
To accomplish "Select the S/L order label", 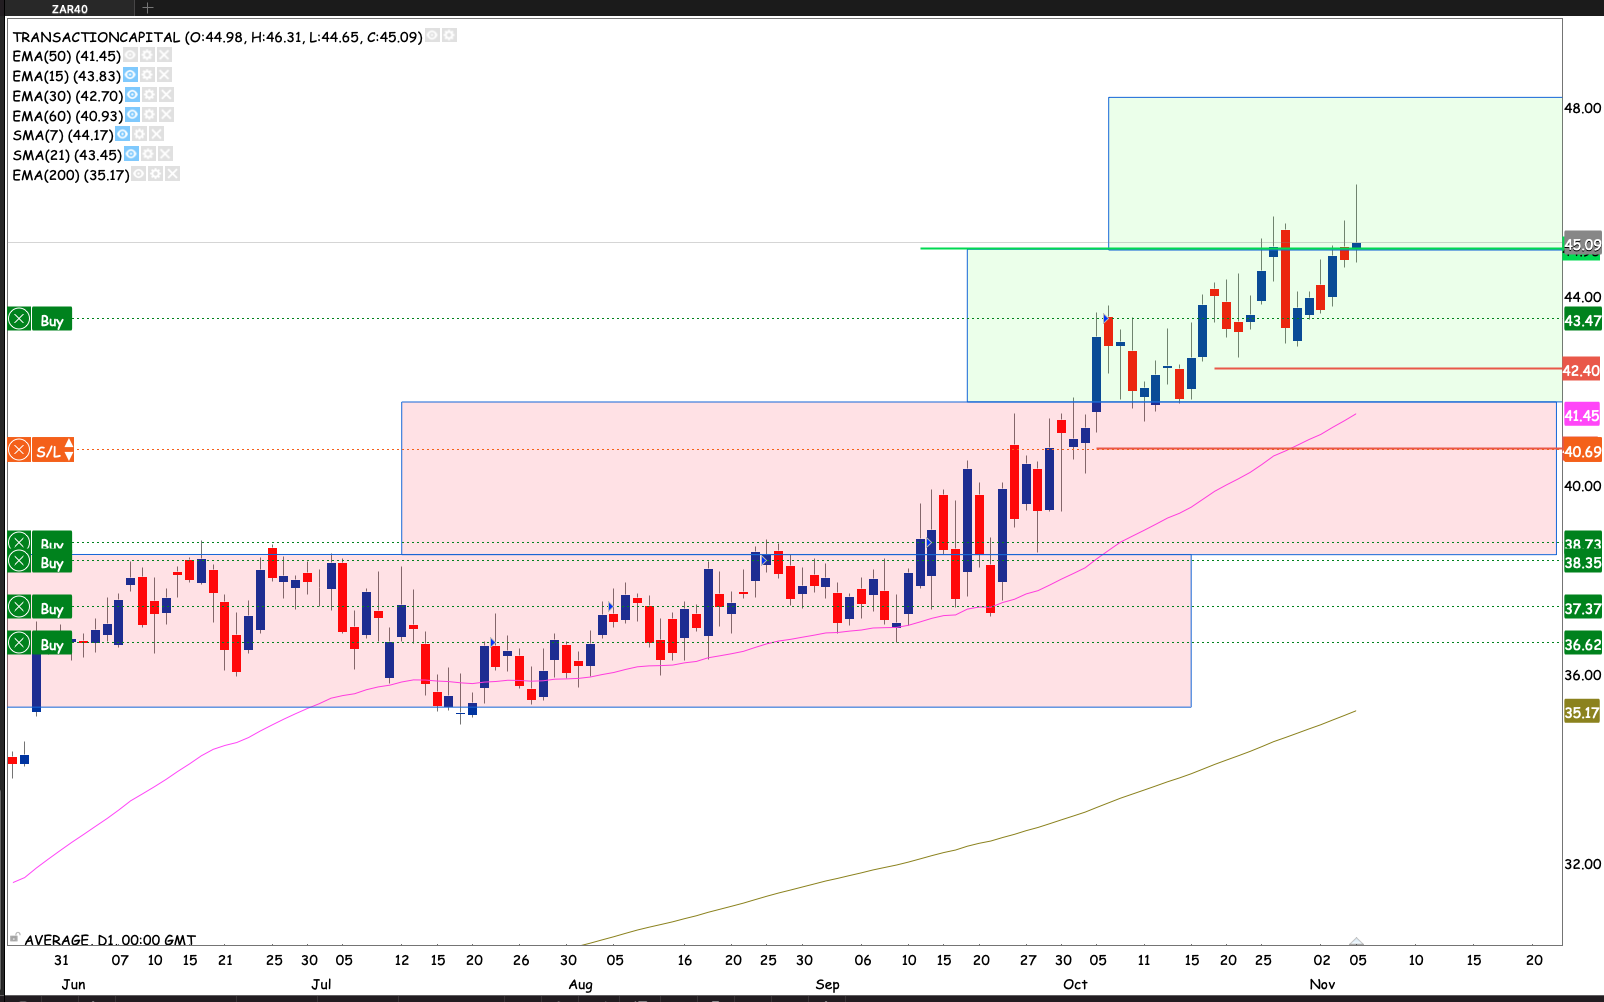I will [47, 451].
